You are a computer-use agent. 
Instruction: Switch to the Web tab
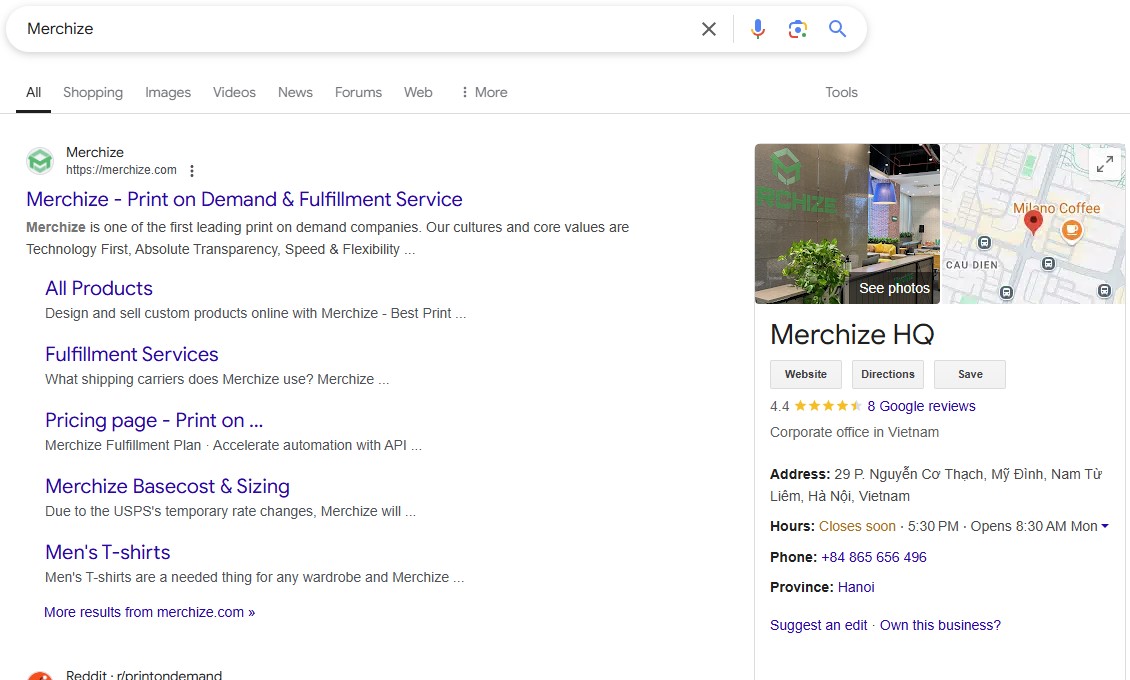pos(418,92)
